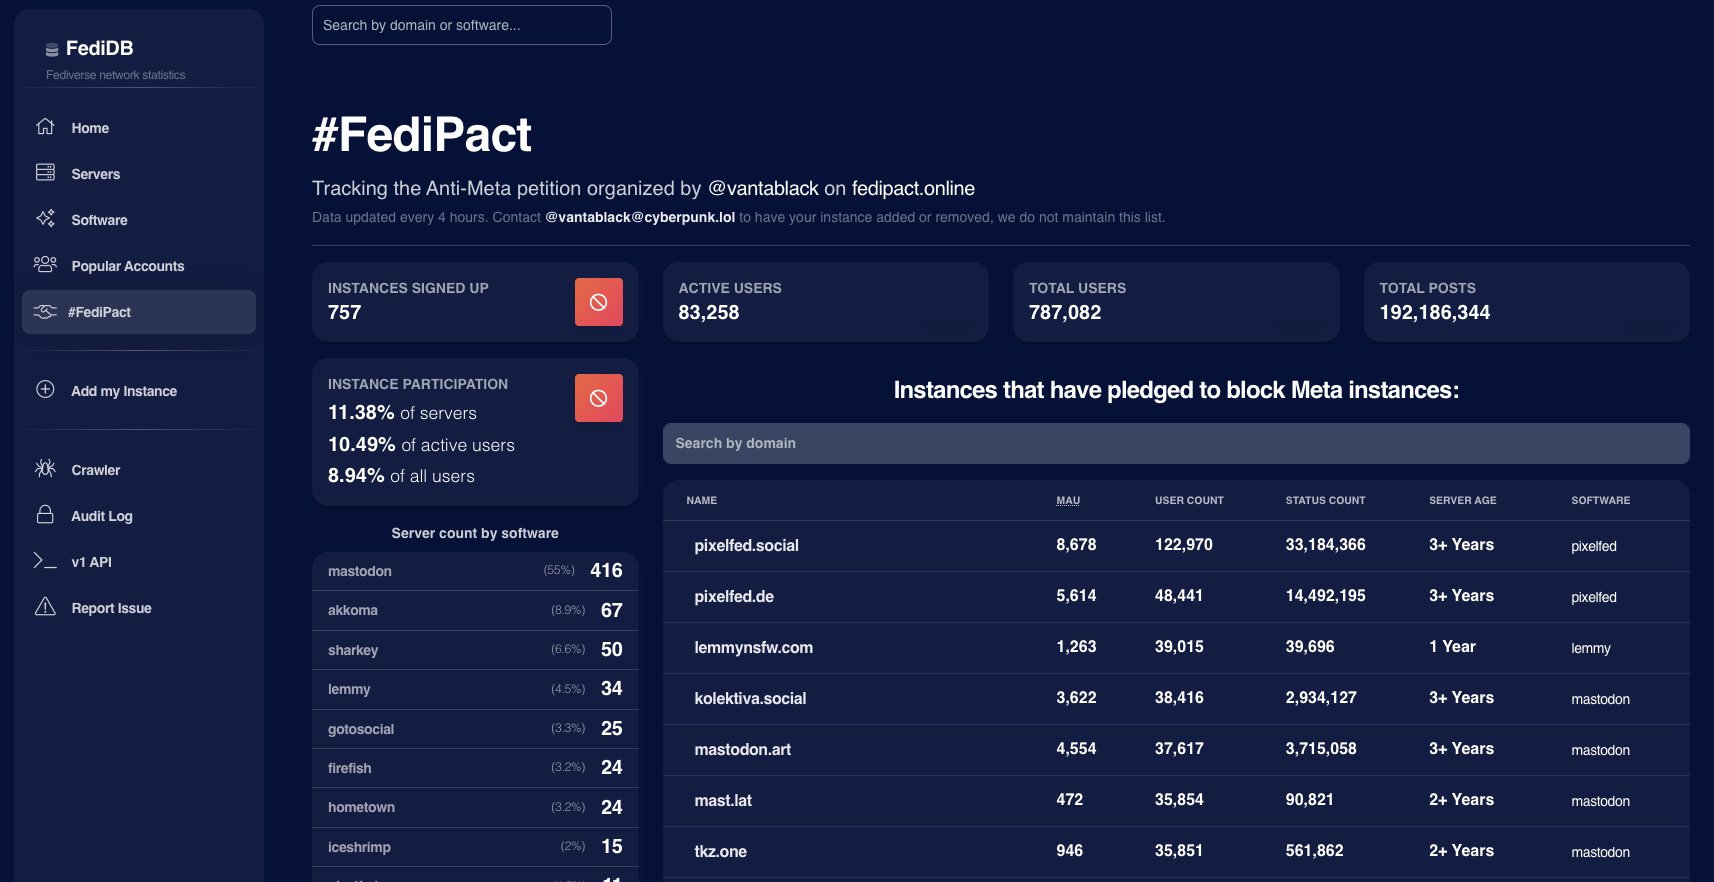
Task: Select the iceshrimp software count row
Action: pyautogui.click(x=475, y=847)
